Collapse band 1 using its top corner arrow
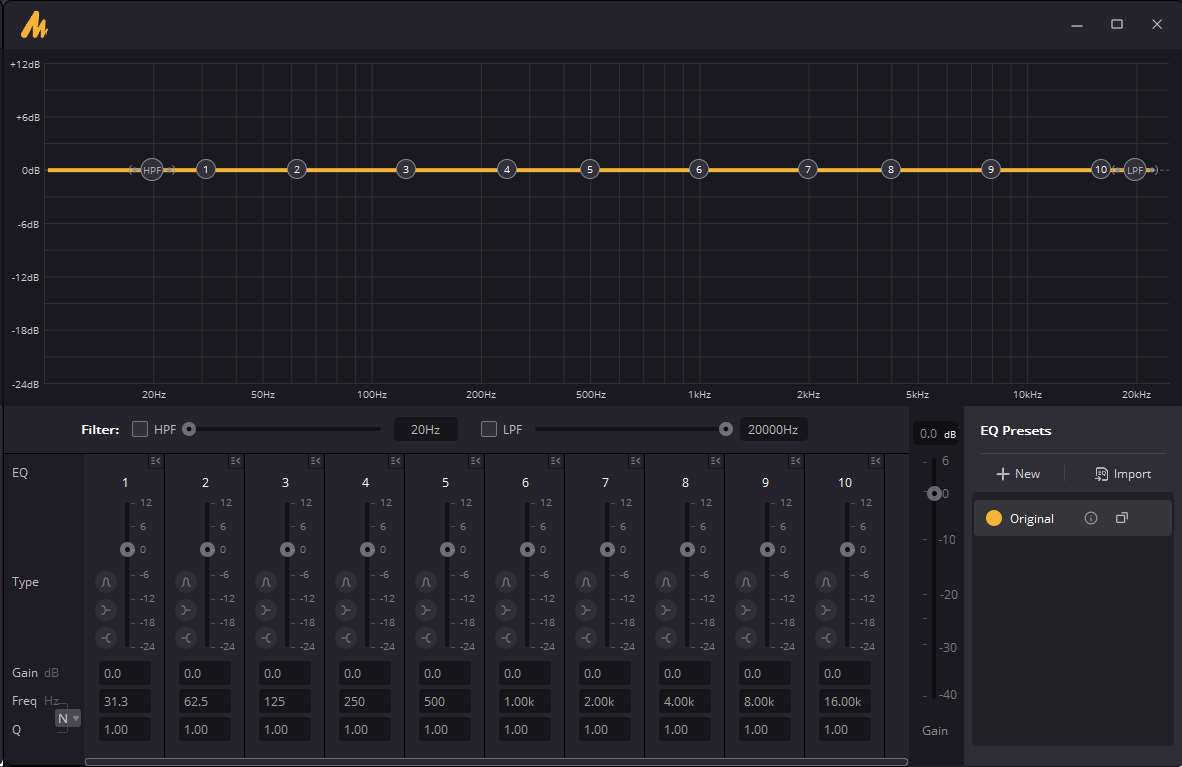 point(155,461)
